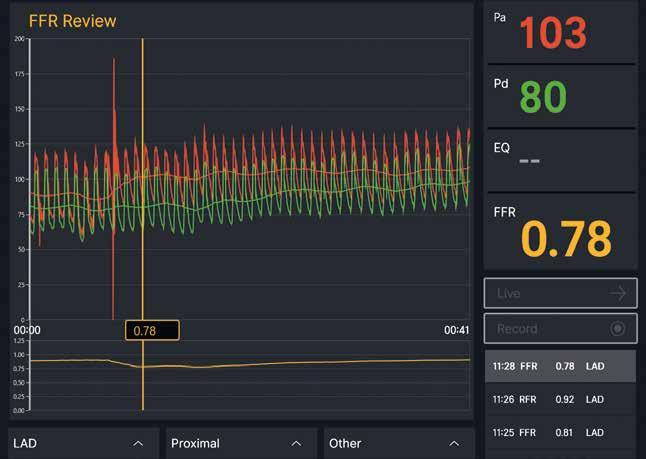
Task: Click the 00:41 end time label
Action: (x=456, y=330)
